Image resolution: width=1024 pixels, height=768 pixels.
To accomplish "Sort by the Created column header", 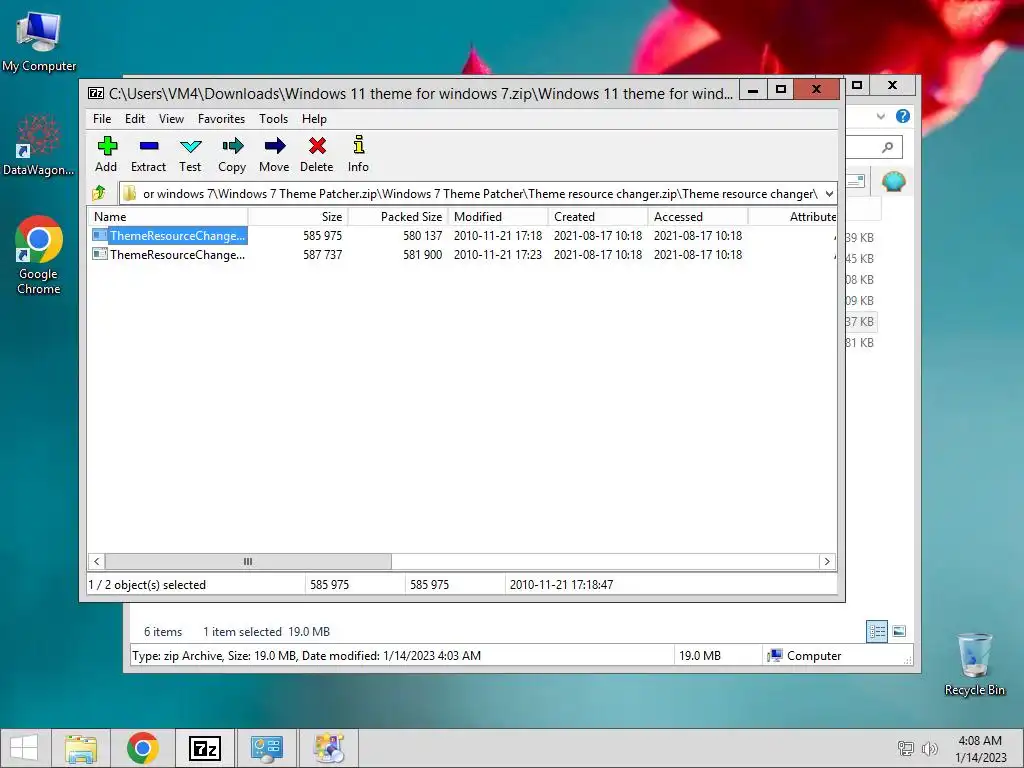I will point(598,217).
